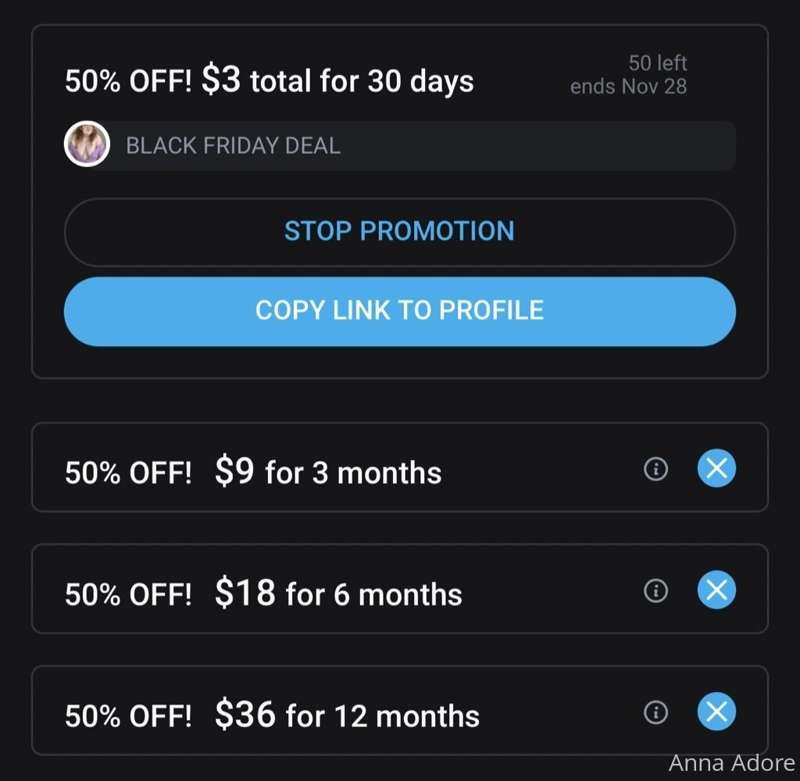This screenshot has width=800, height=781.
Task: Stop the current promotion
Action: 399,232
